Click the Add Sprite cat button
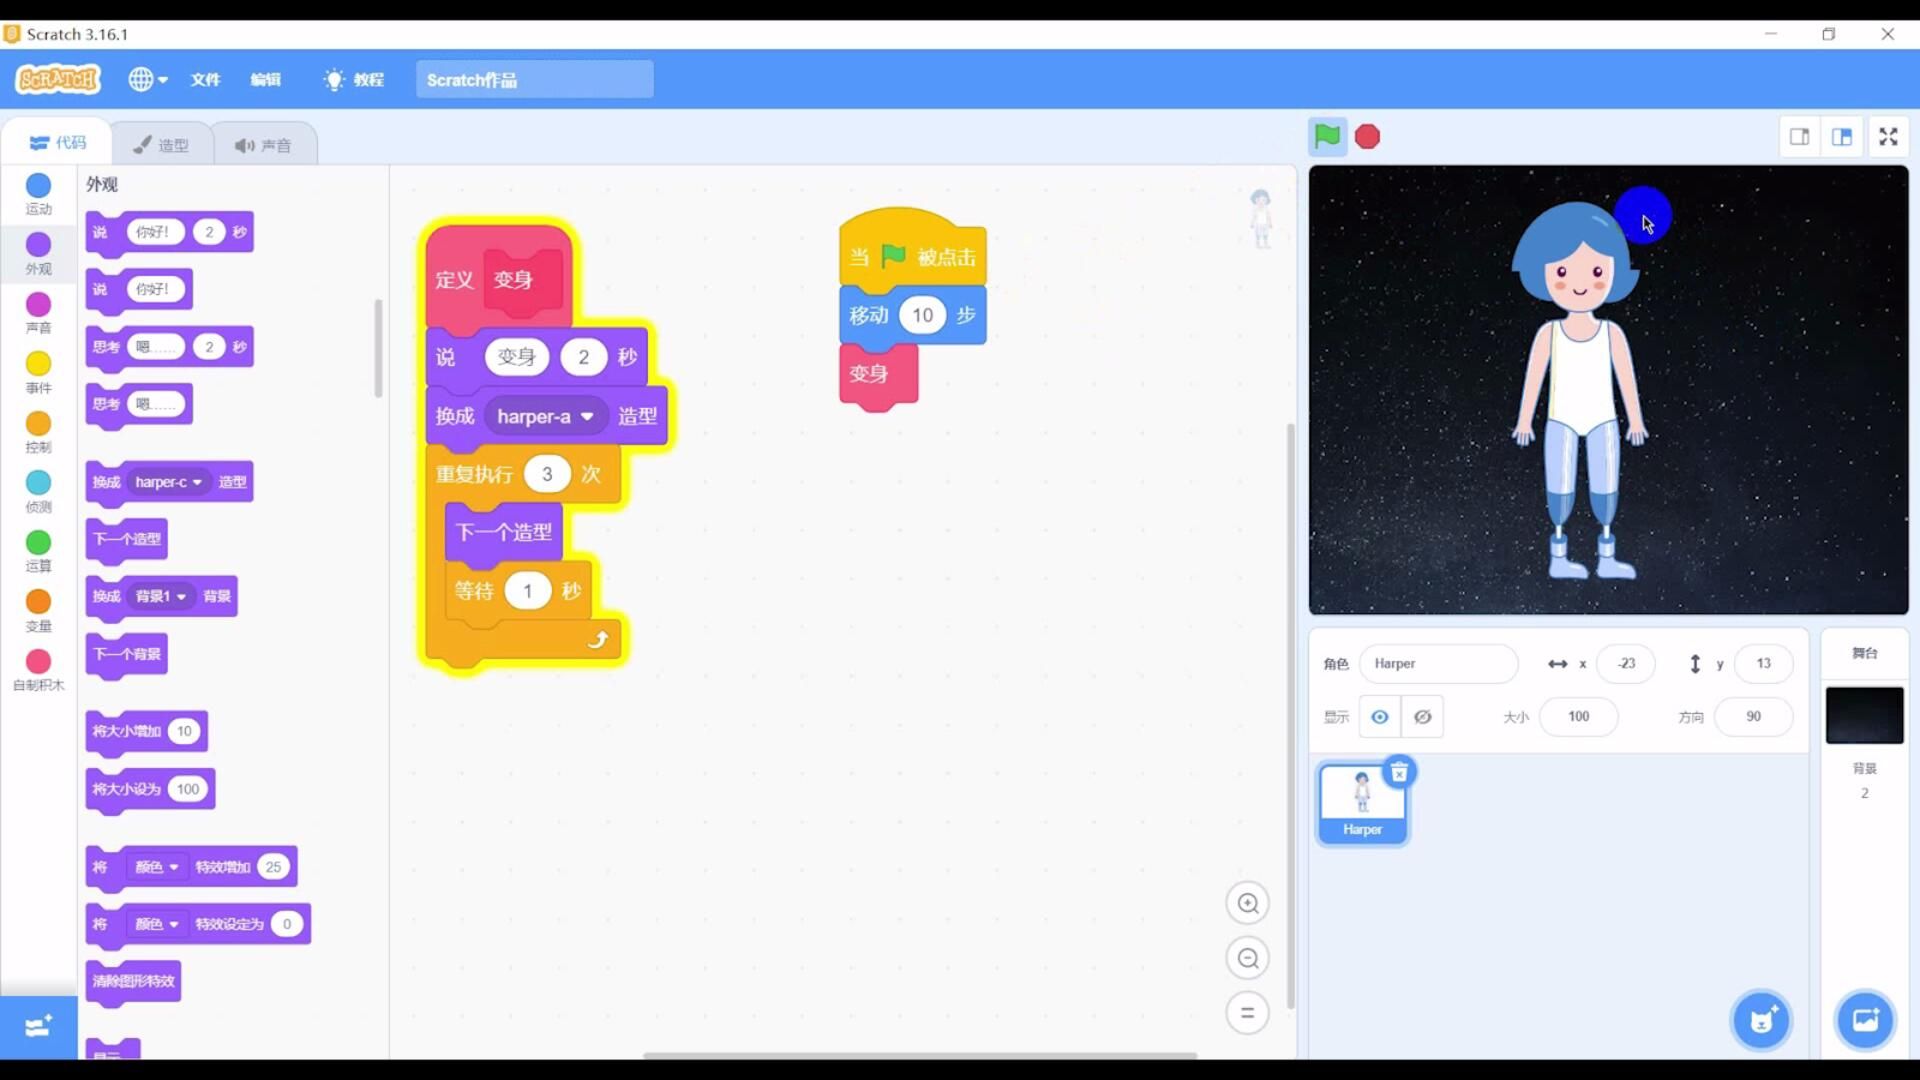 (x=1761, y=1020)
